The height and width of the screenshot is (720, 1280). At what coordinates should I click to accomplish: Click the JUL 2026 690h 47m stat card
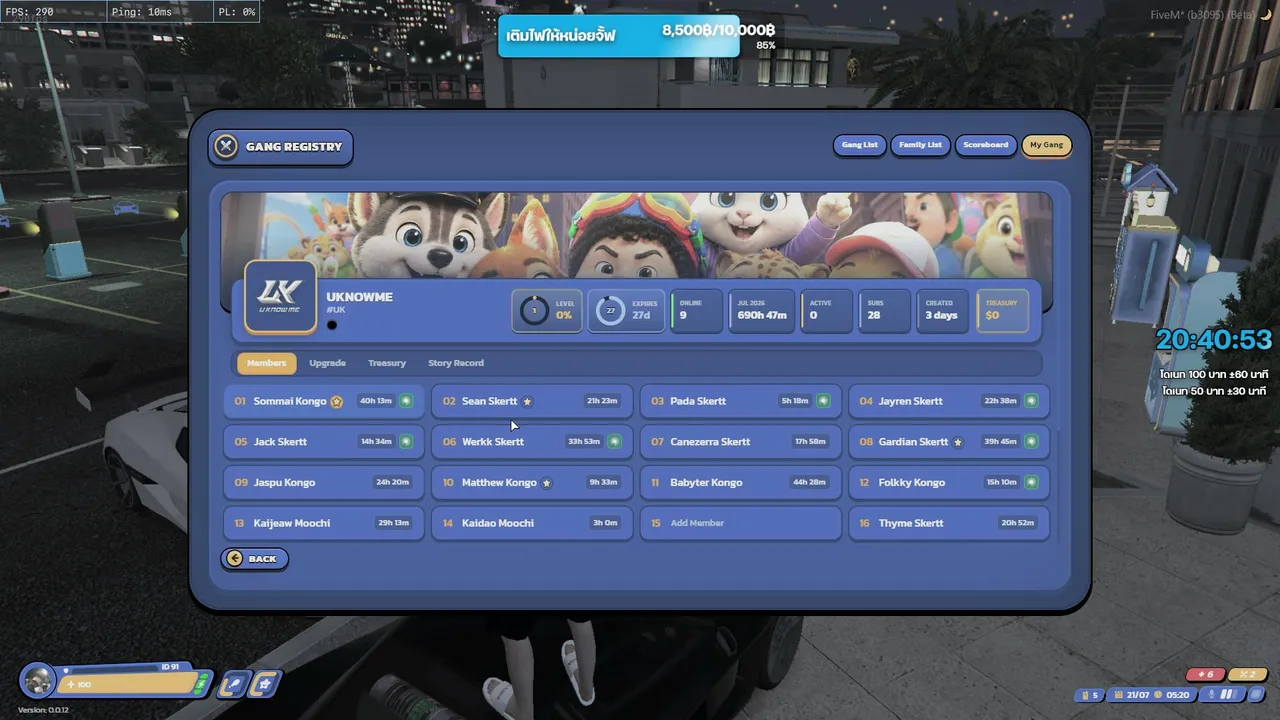tap(762, 311)
